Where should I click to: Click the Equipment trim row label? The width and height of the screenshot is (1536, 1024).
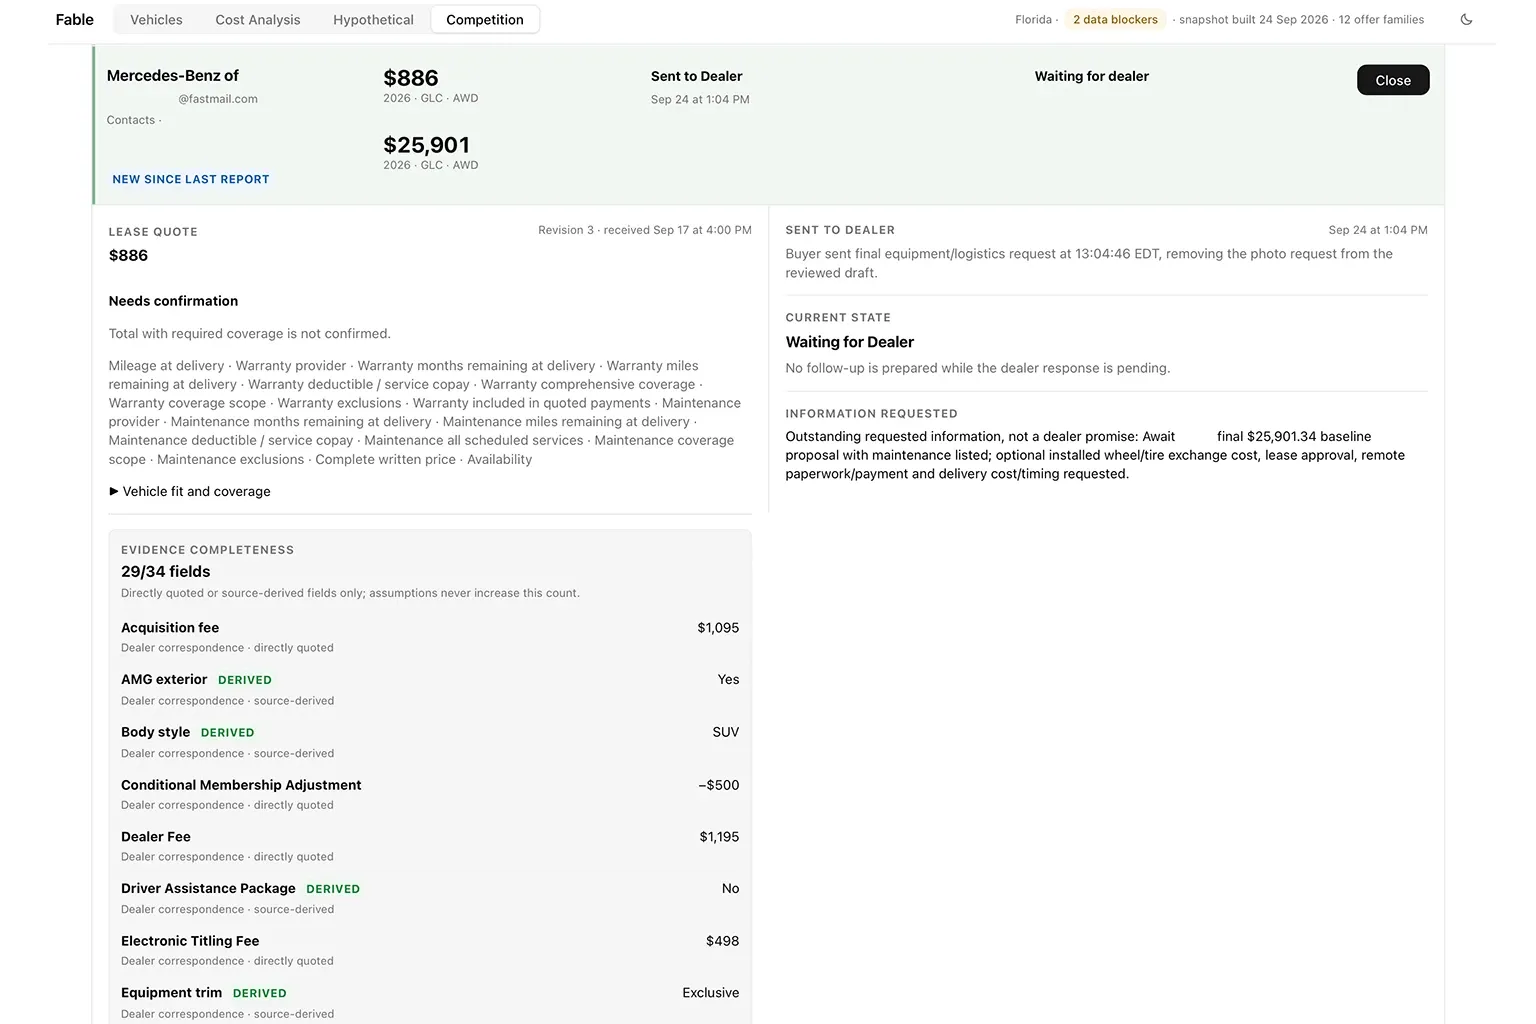pyautogui.click(x=171, y=993)
